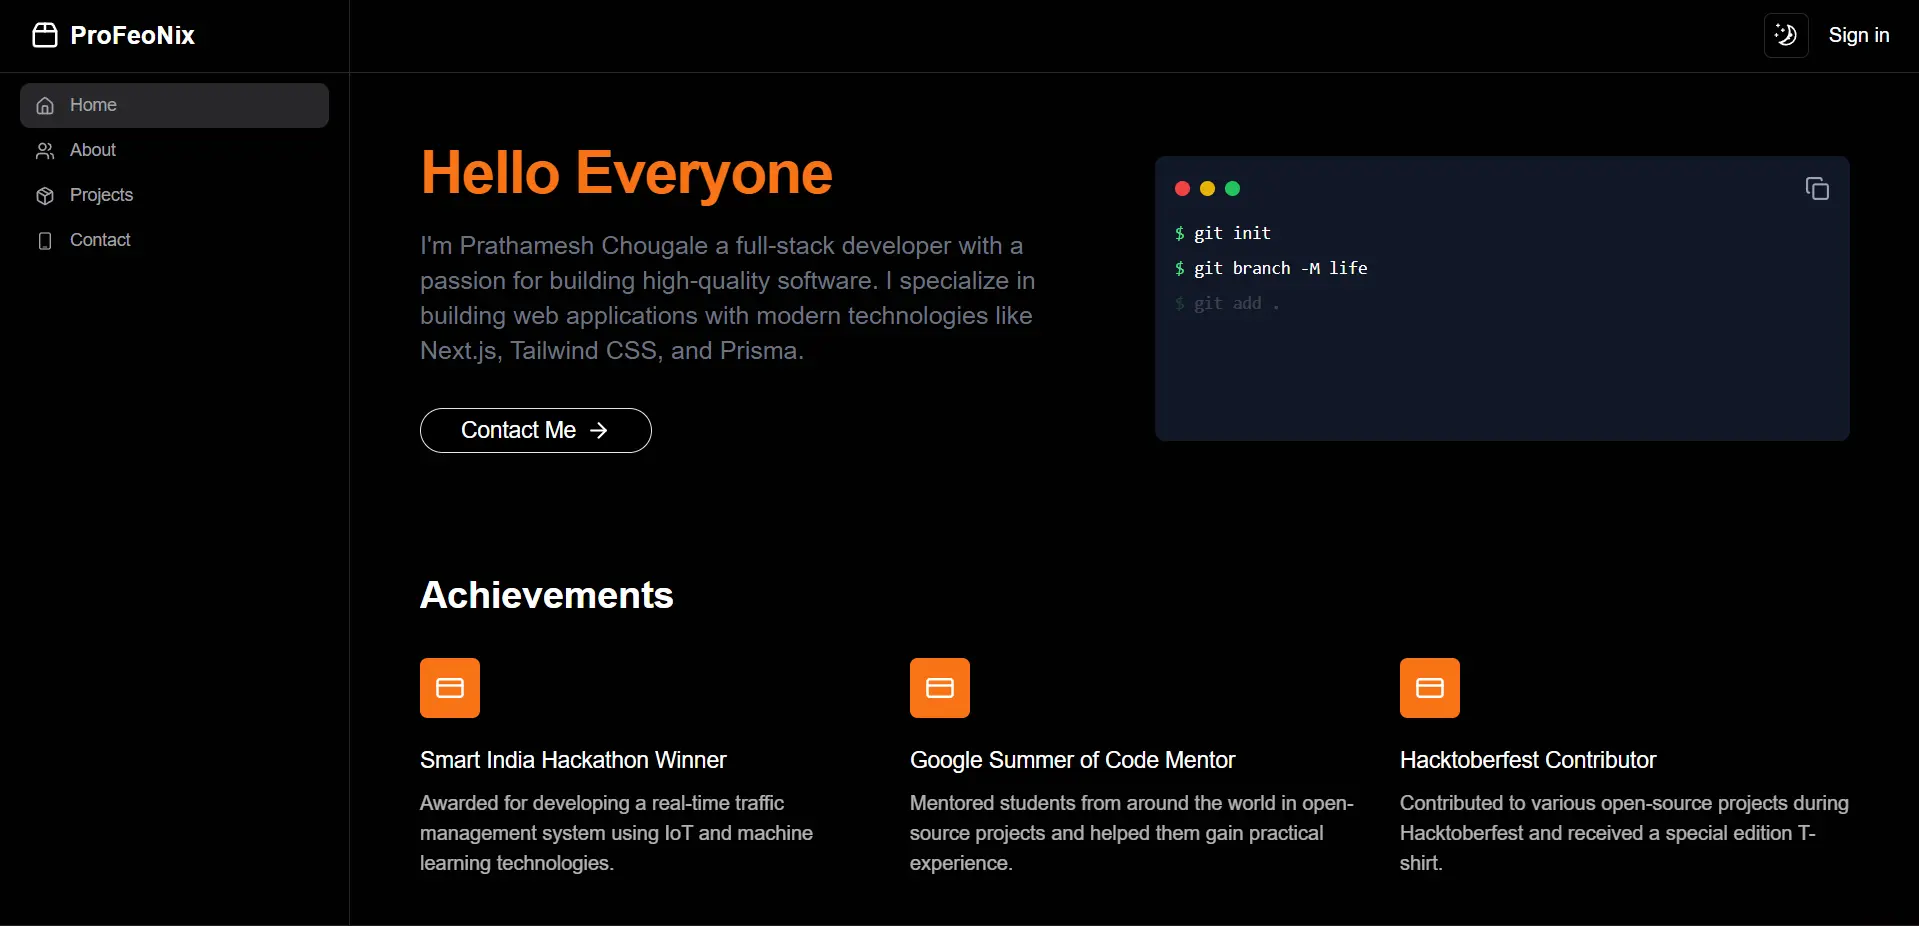This screenshot has height=926, width=1919.
Task: Click the Google Summer of Code card icon
Action: point(940,688)
